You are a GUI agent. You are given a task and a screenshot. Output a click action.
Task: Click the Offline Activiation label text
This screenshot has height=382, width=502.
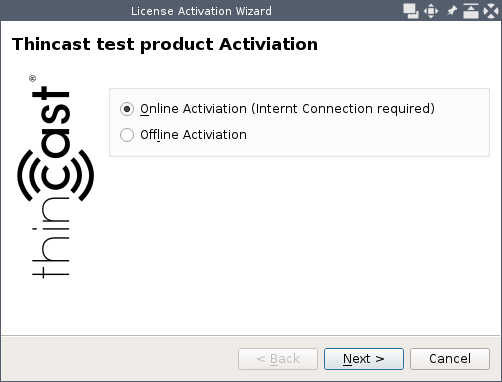pyautogui.click(x=193, y=135)
